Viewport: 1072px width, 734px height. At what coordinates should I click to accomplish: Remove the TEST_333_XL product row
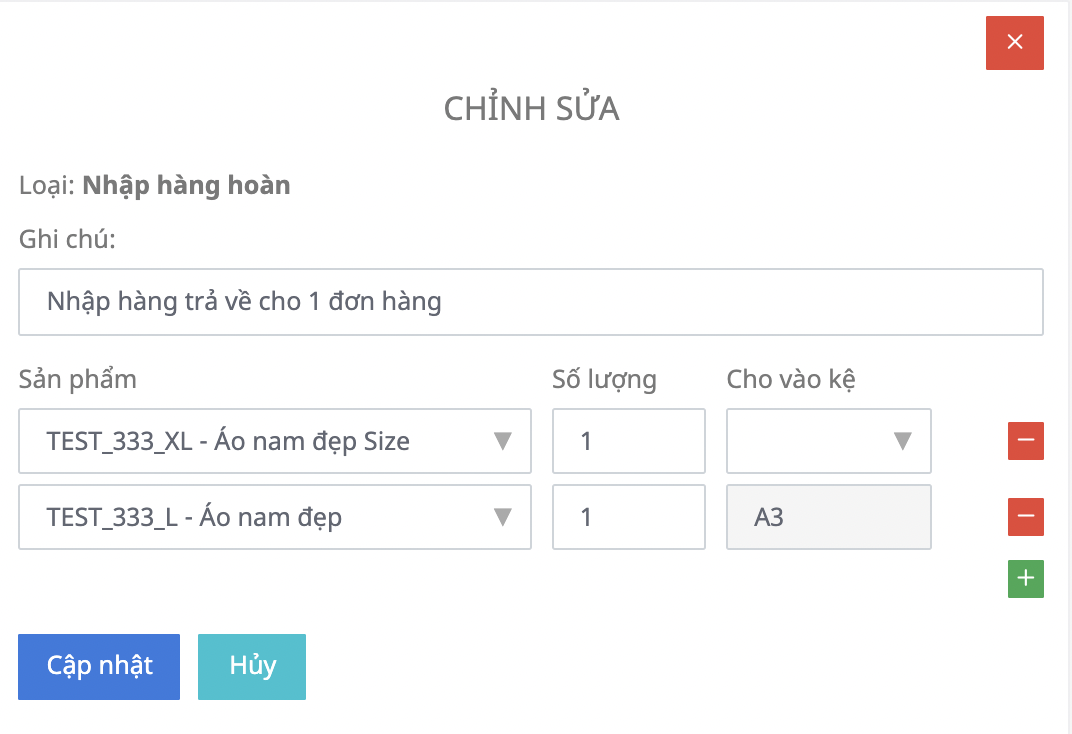point(1025,440)
